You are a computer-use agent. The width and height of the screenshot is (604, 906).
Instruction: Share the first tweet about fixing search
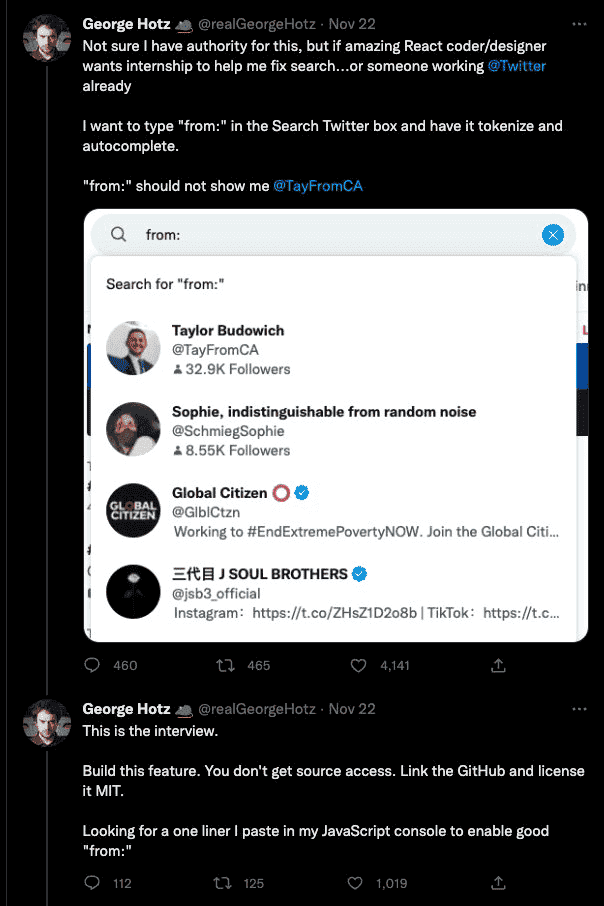498,665
